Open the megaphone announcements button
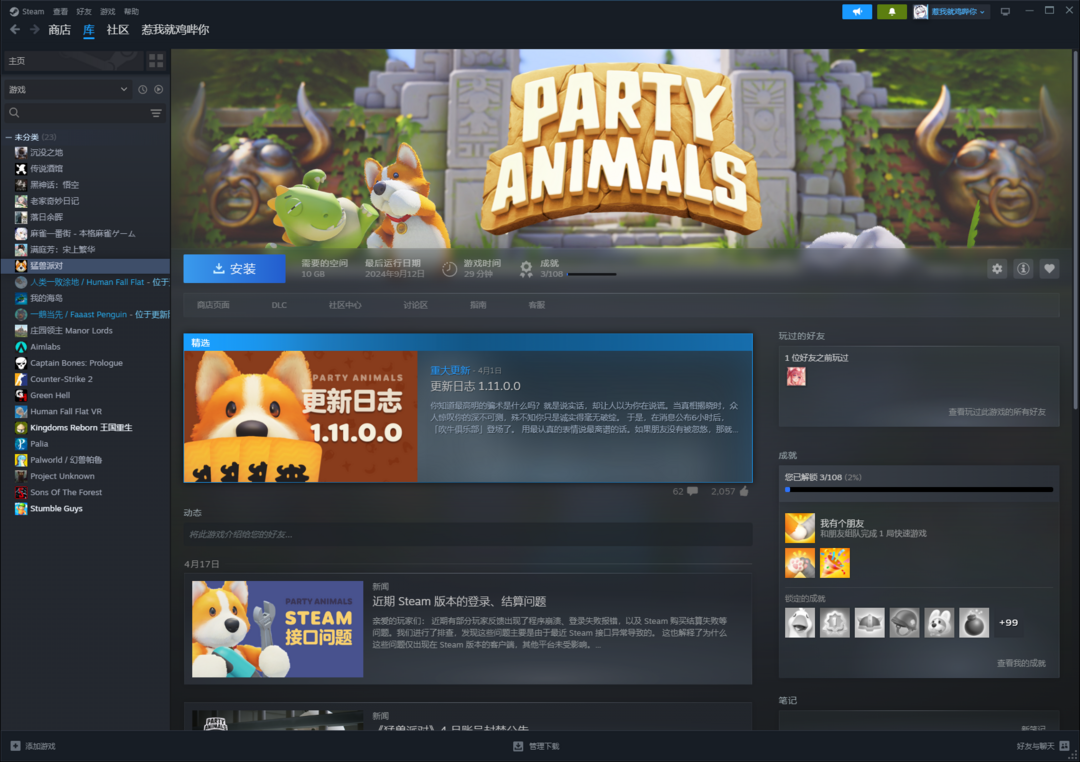Screen dimensions: 1080x762 tap(857, 12)
